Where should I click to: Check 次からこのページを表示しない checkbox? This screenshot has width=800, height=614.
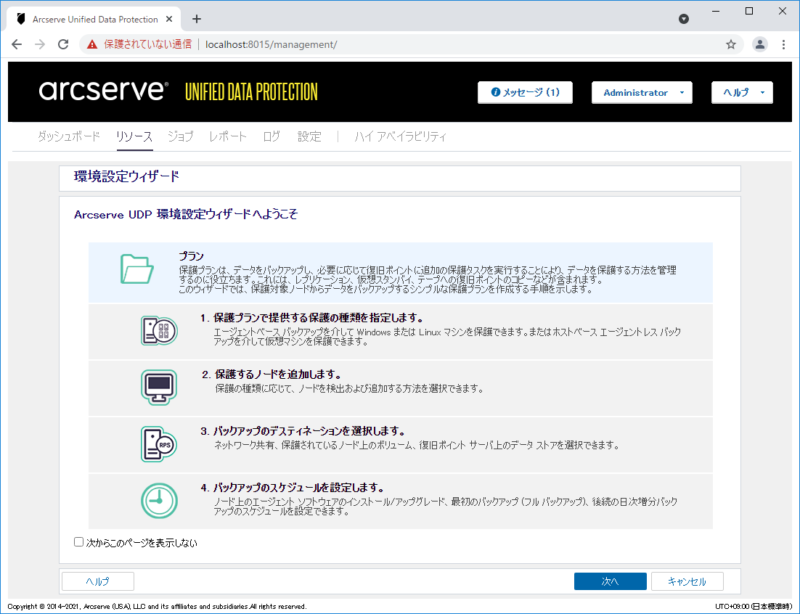[x=76, y=543]
